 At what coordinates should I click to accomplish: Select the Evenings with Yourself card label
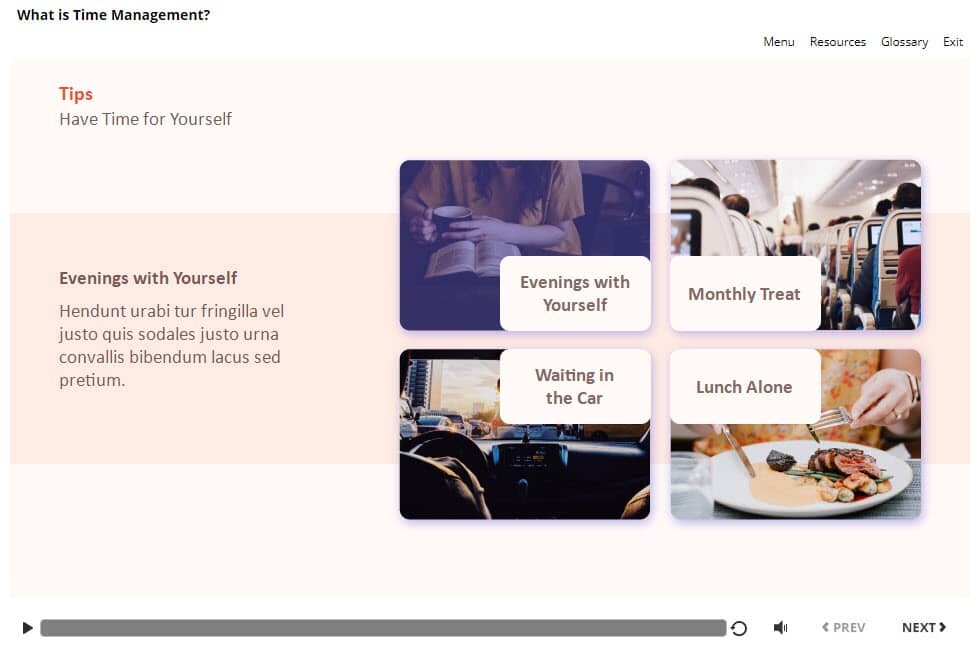coord(575,294)
